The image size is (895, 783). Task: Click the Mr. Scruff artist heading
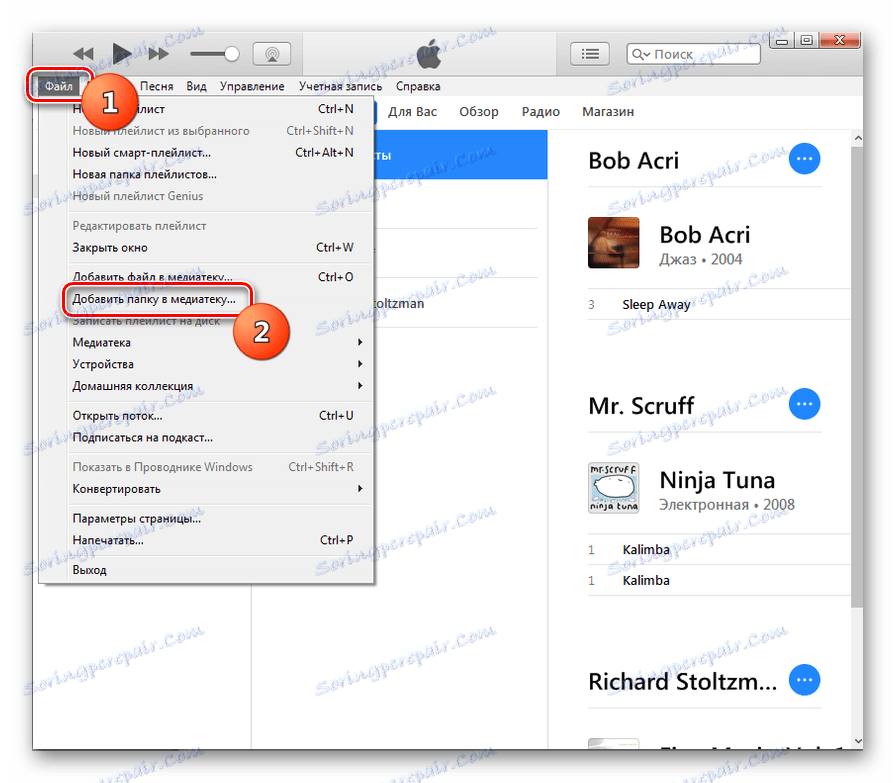point(641,406)
